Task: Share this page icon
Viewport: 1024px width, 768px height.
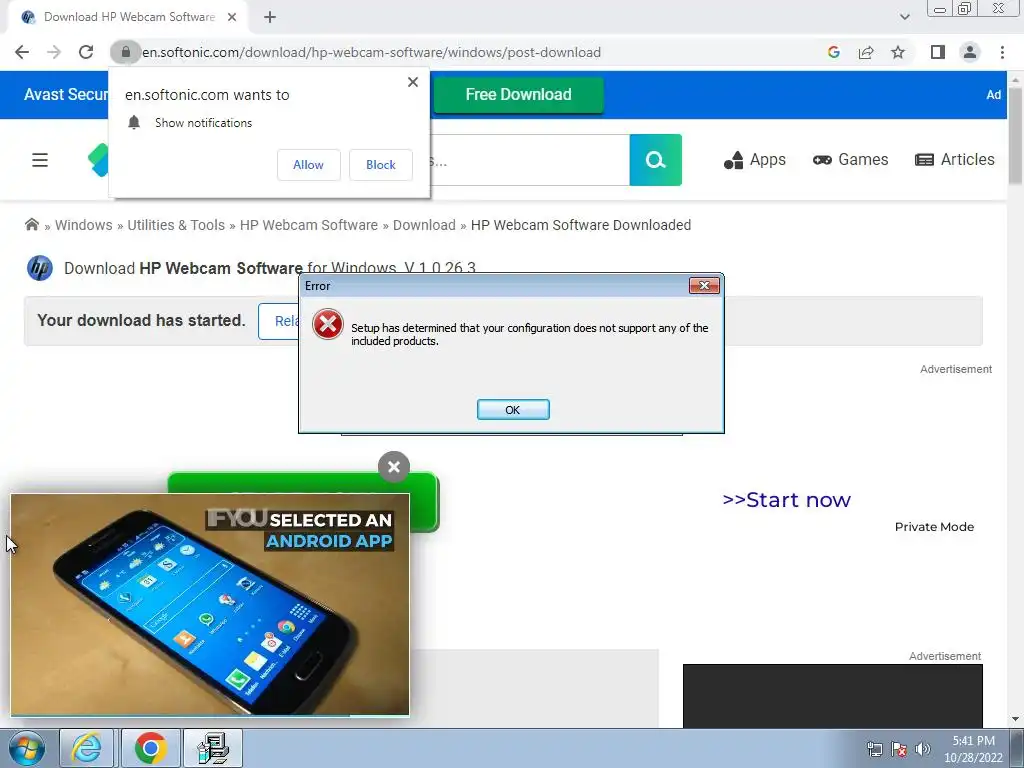Action: pyautogui.click(x=866, y=52)
